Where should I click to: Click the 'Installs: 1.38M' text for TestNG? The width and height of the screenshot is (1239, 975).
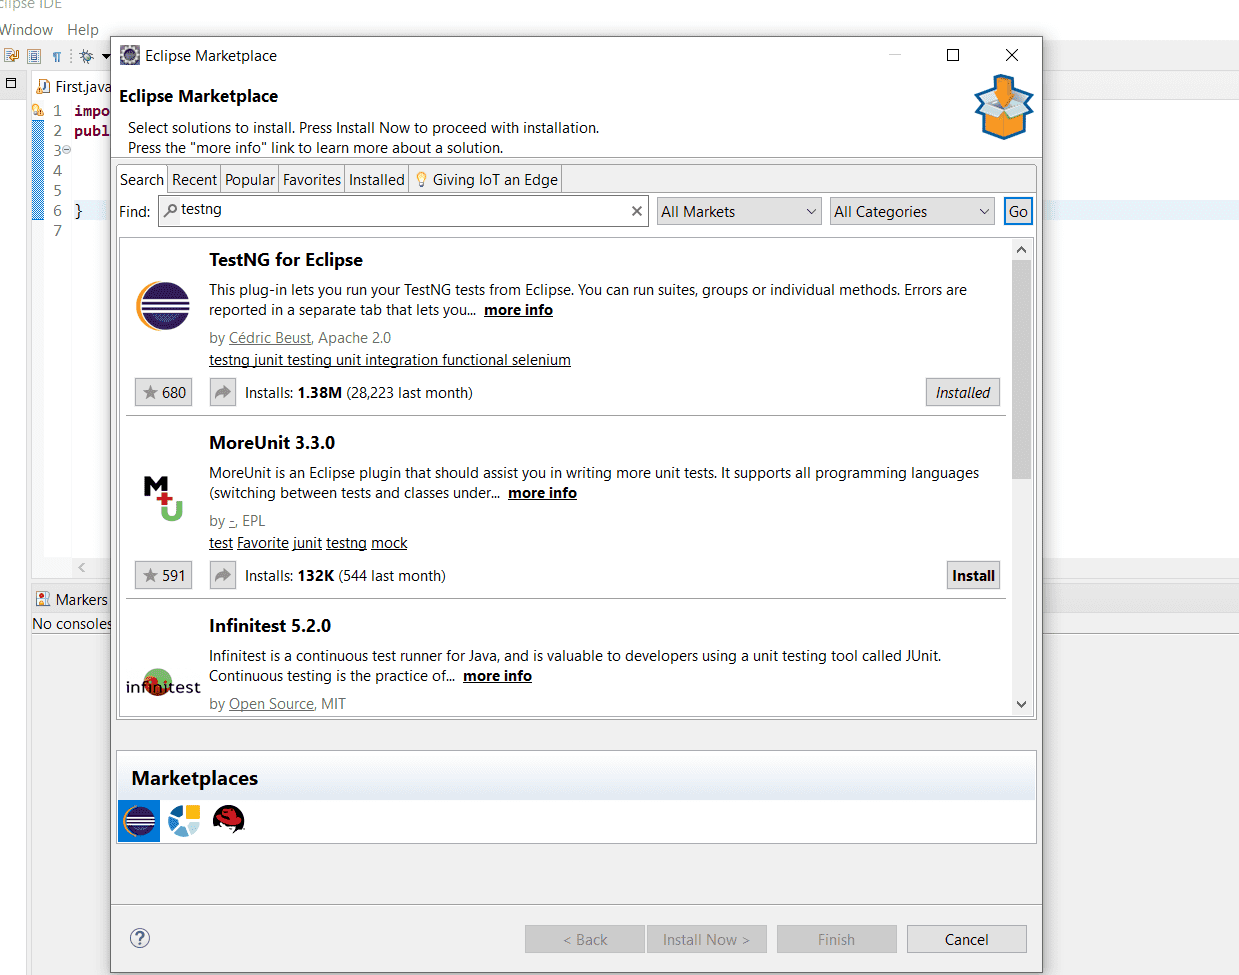tap(293, 393)
